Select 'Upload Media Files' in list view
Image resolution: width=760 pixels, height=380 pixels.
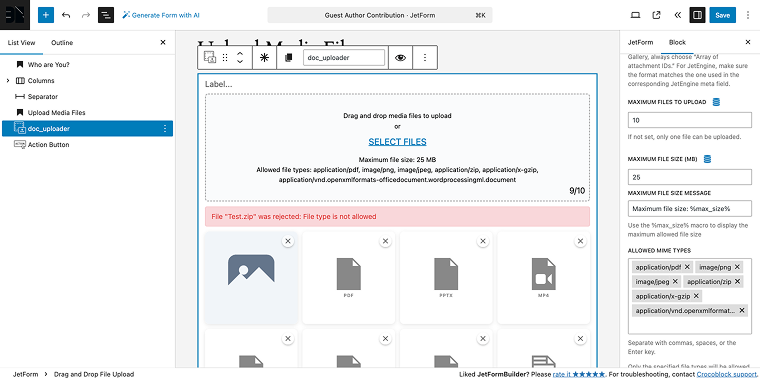(56, 112)
